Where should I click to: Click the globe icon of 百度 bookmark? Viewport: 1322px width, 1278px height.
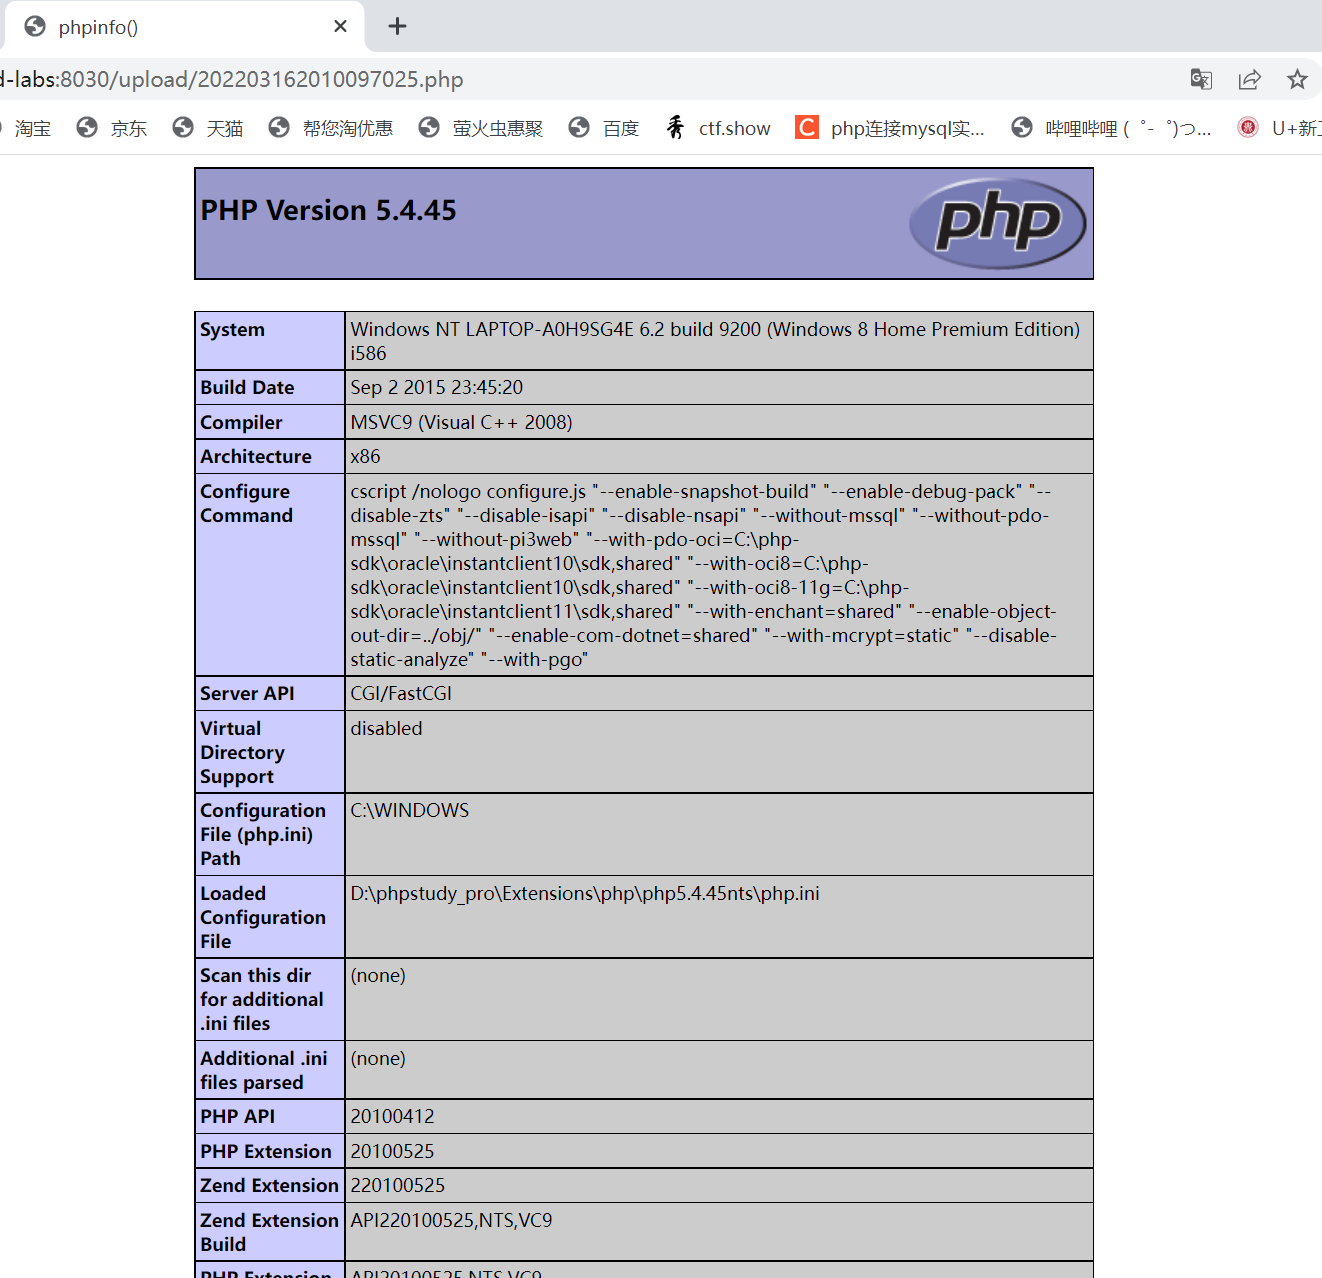(x=579, y=127)
